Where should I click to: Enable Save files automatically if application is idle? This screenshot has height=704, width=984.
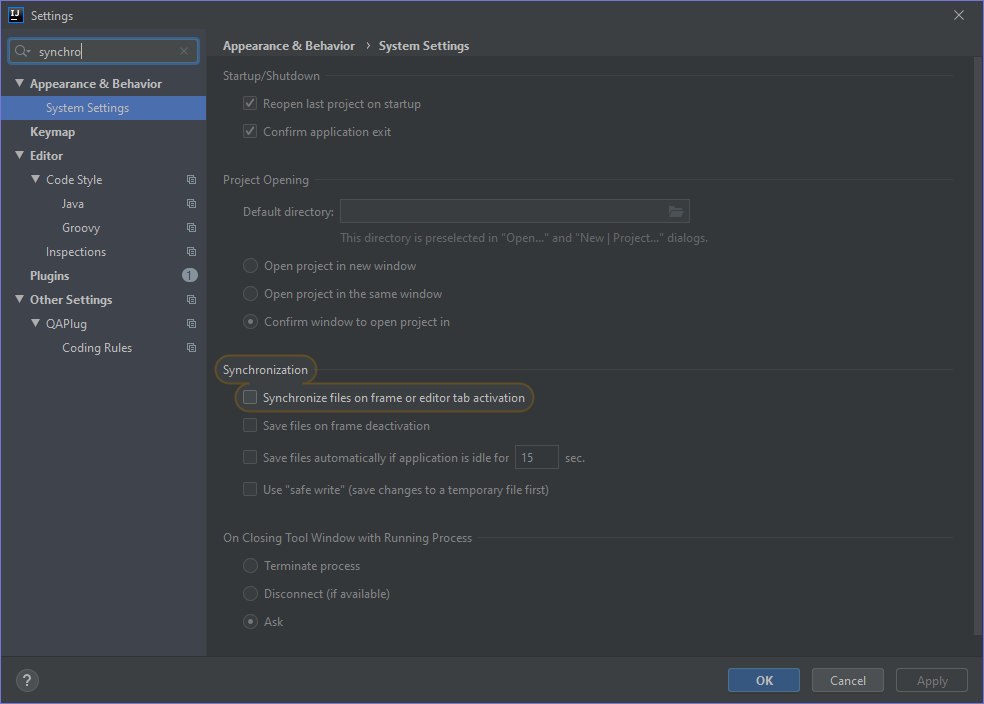[250, 457]
